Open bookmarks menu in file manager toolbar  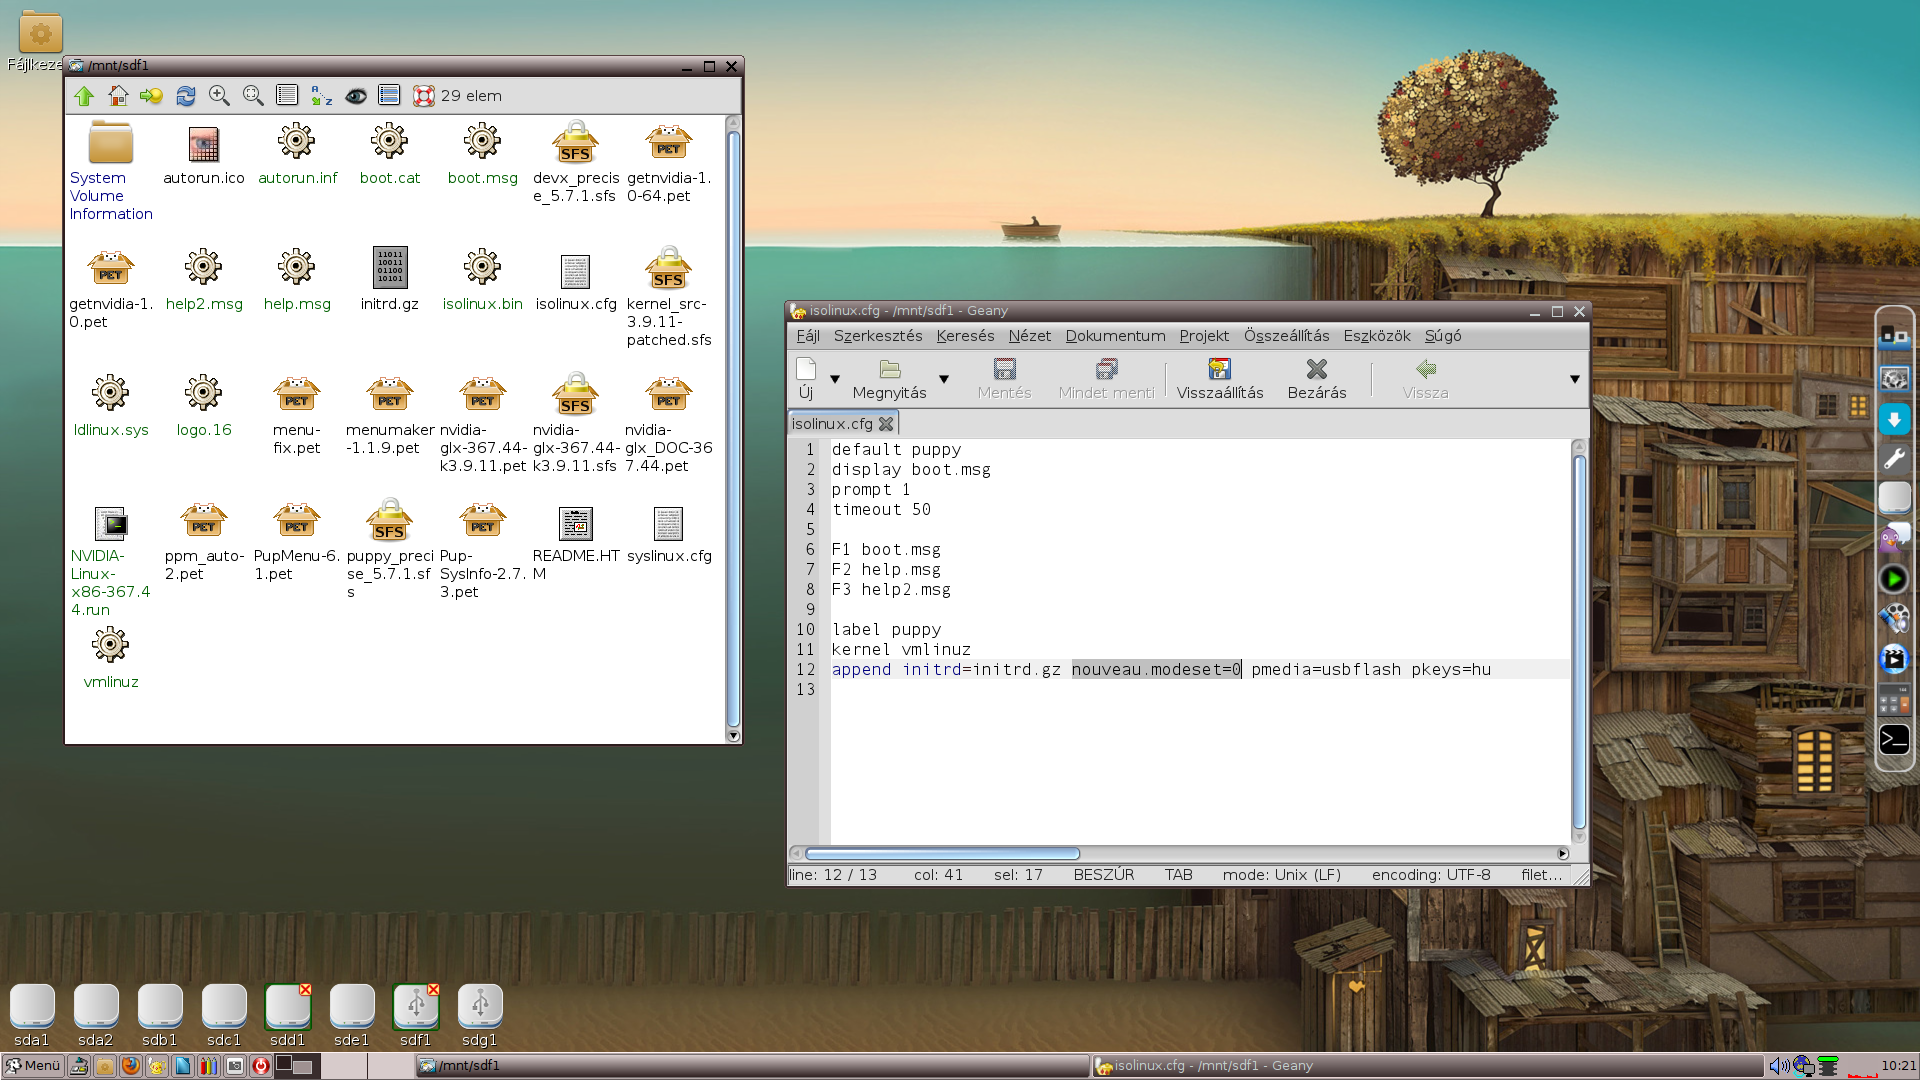(151, 96)
